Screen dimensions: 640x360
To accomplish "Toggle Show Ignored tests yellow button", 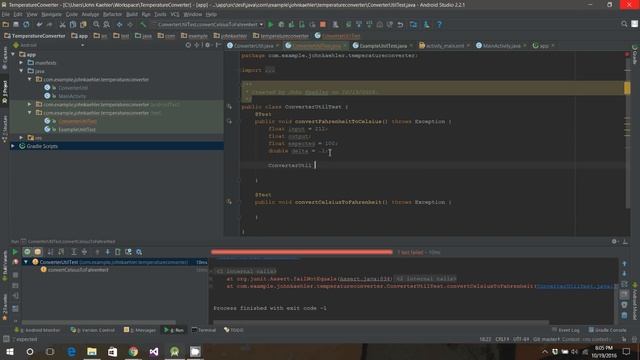I will click(x=38, y=252).
